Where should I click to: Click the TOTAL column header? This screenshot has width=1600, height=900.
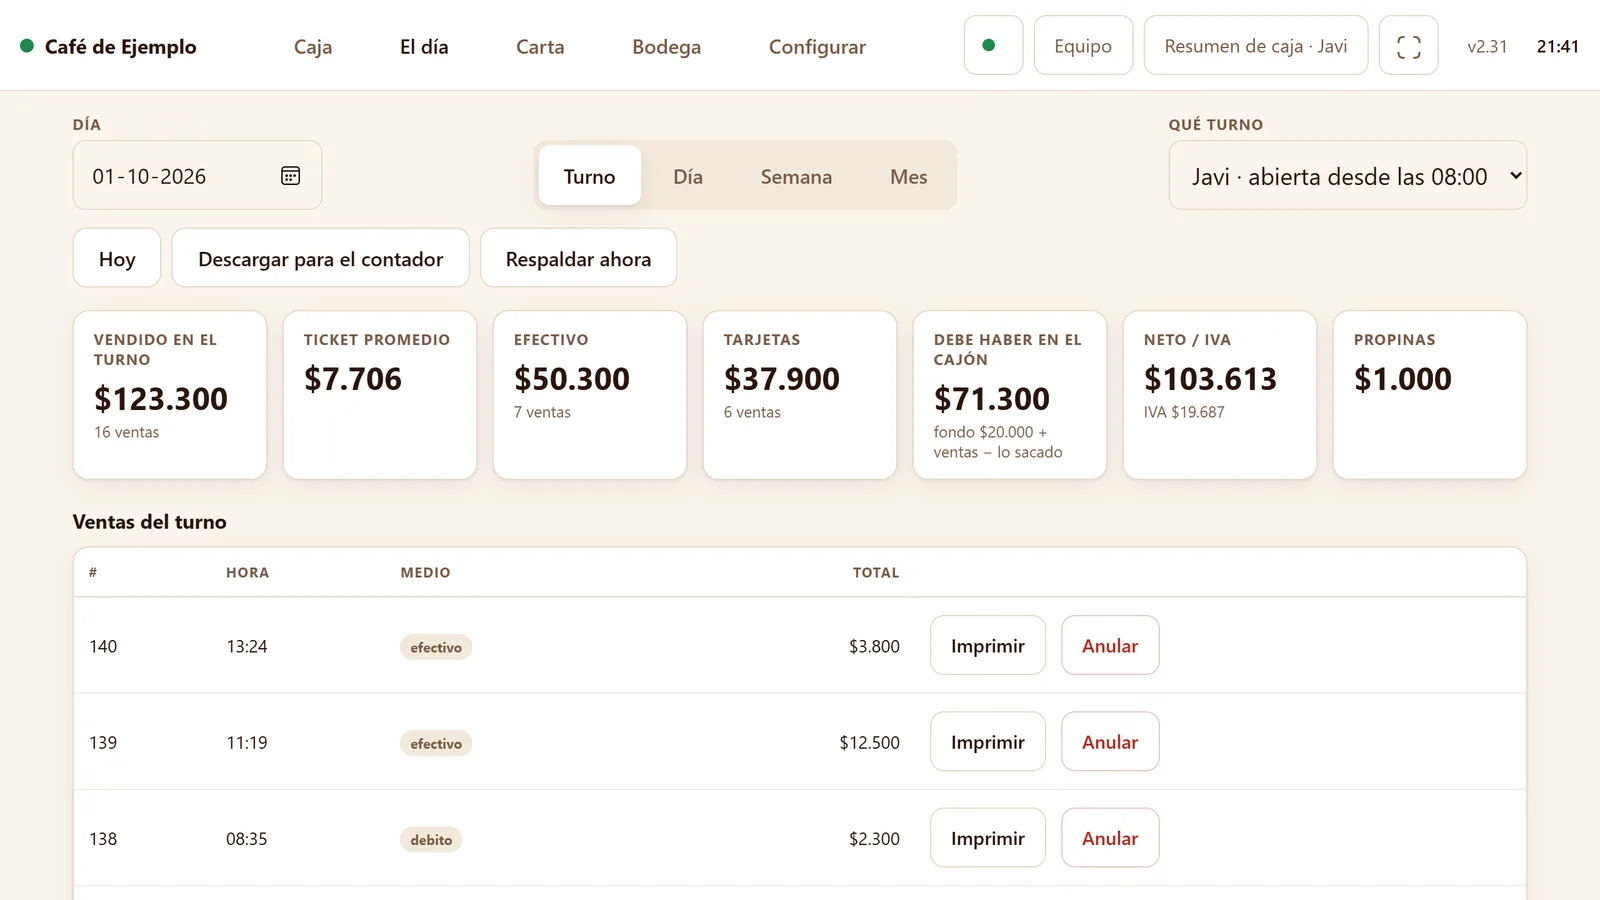pos(876,573)
